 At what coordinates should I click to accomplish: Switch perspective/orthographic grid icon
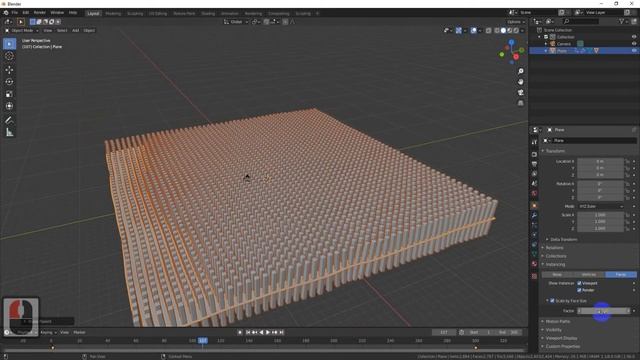[x=520, y=103]
